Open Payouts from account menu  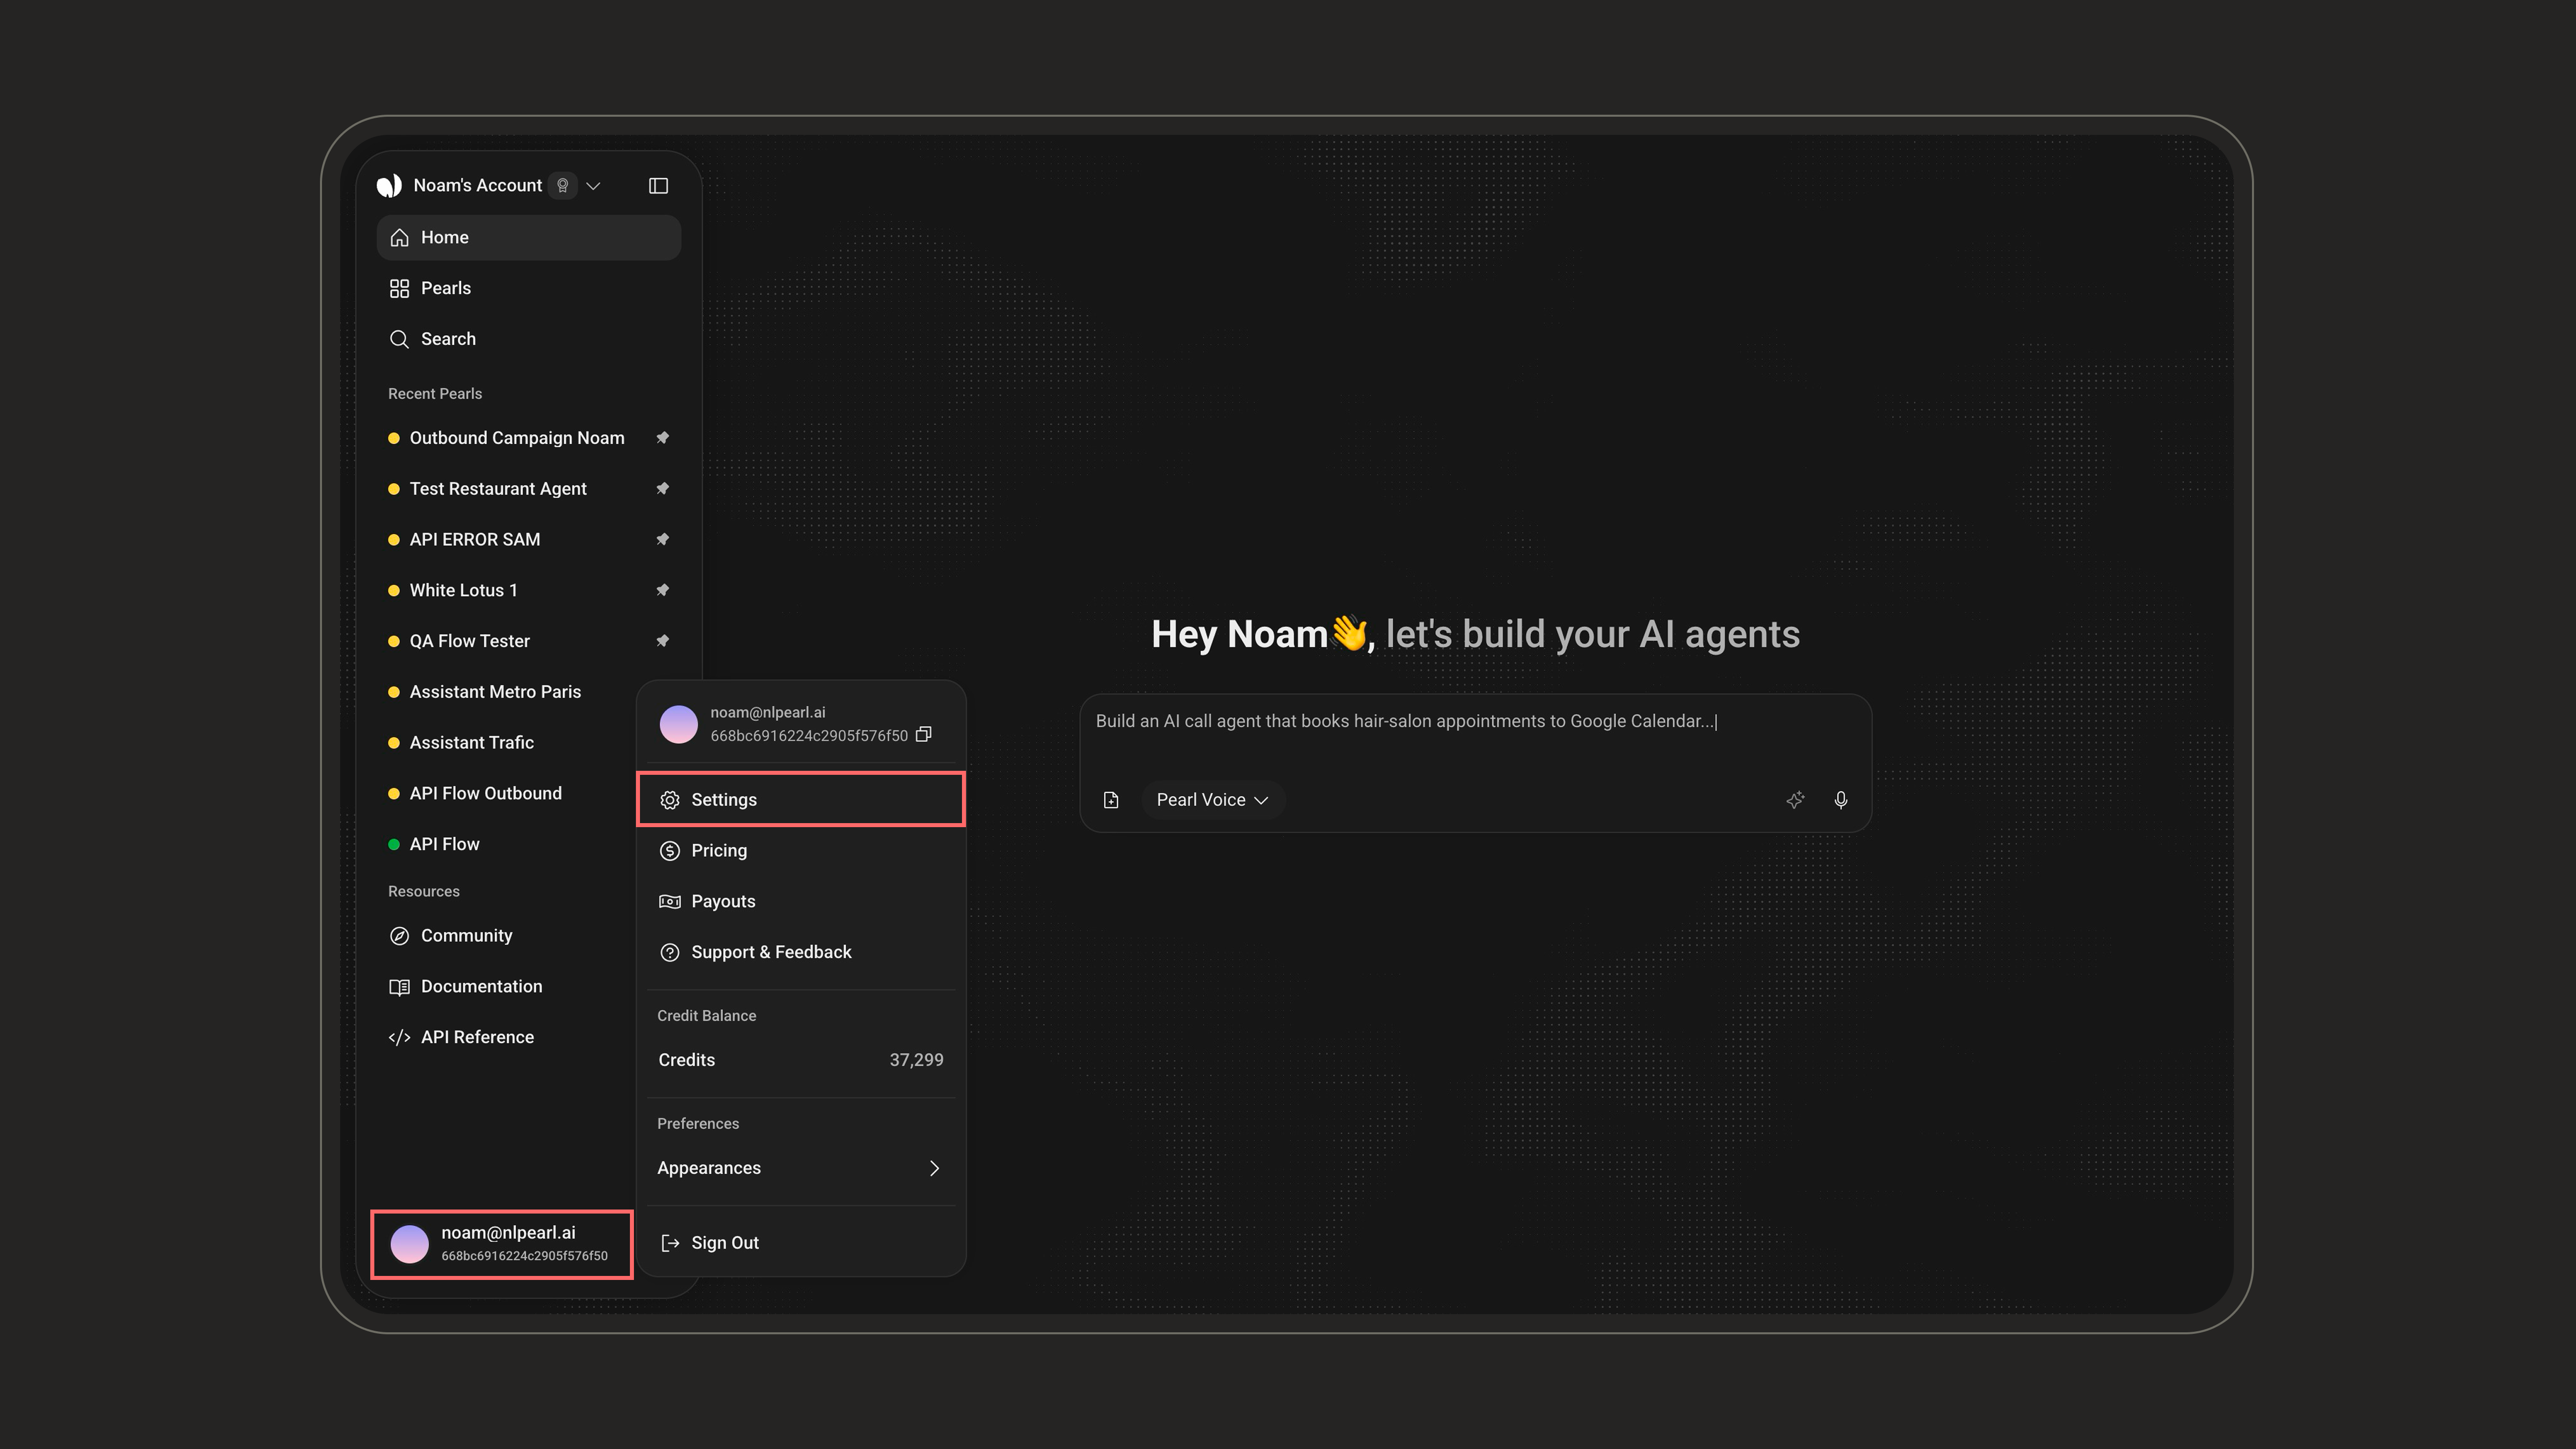click(801, 902)
